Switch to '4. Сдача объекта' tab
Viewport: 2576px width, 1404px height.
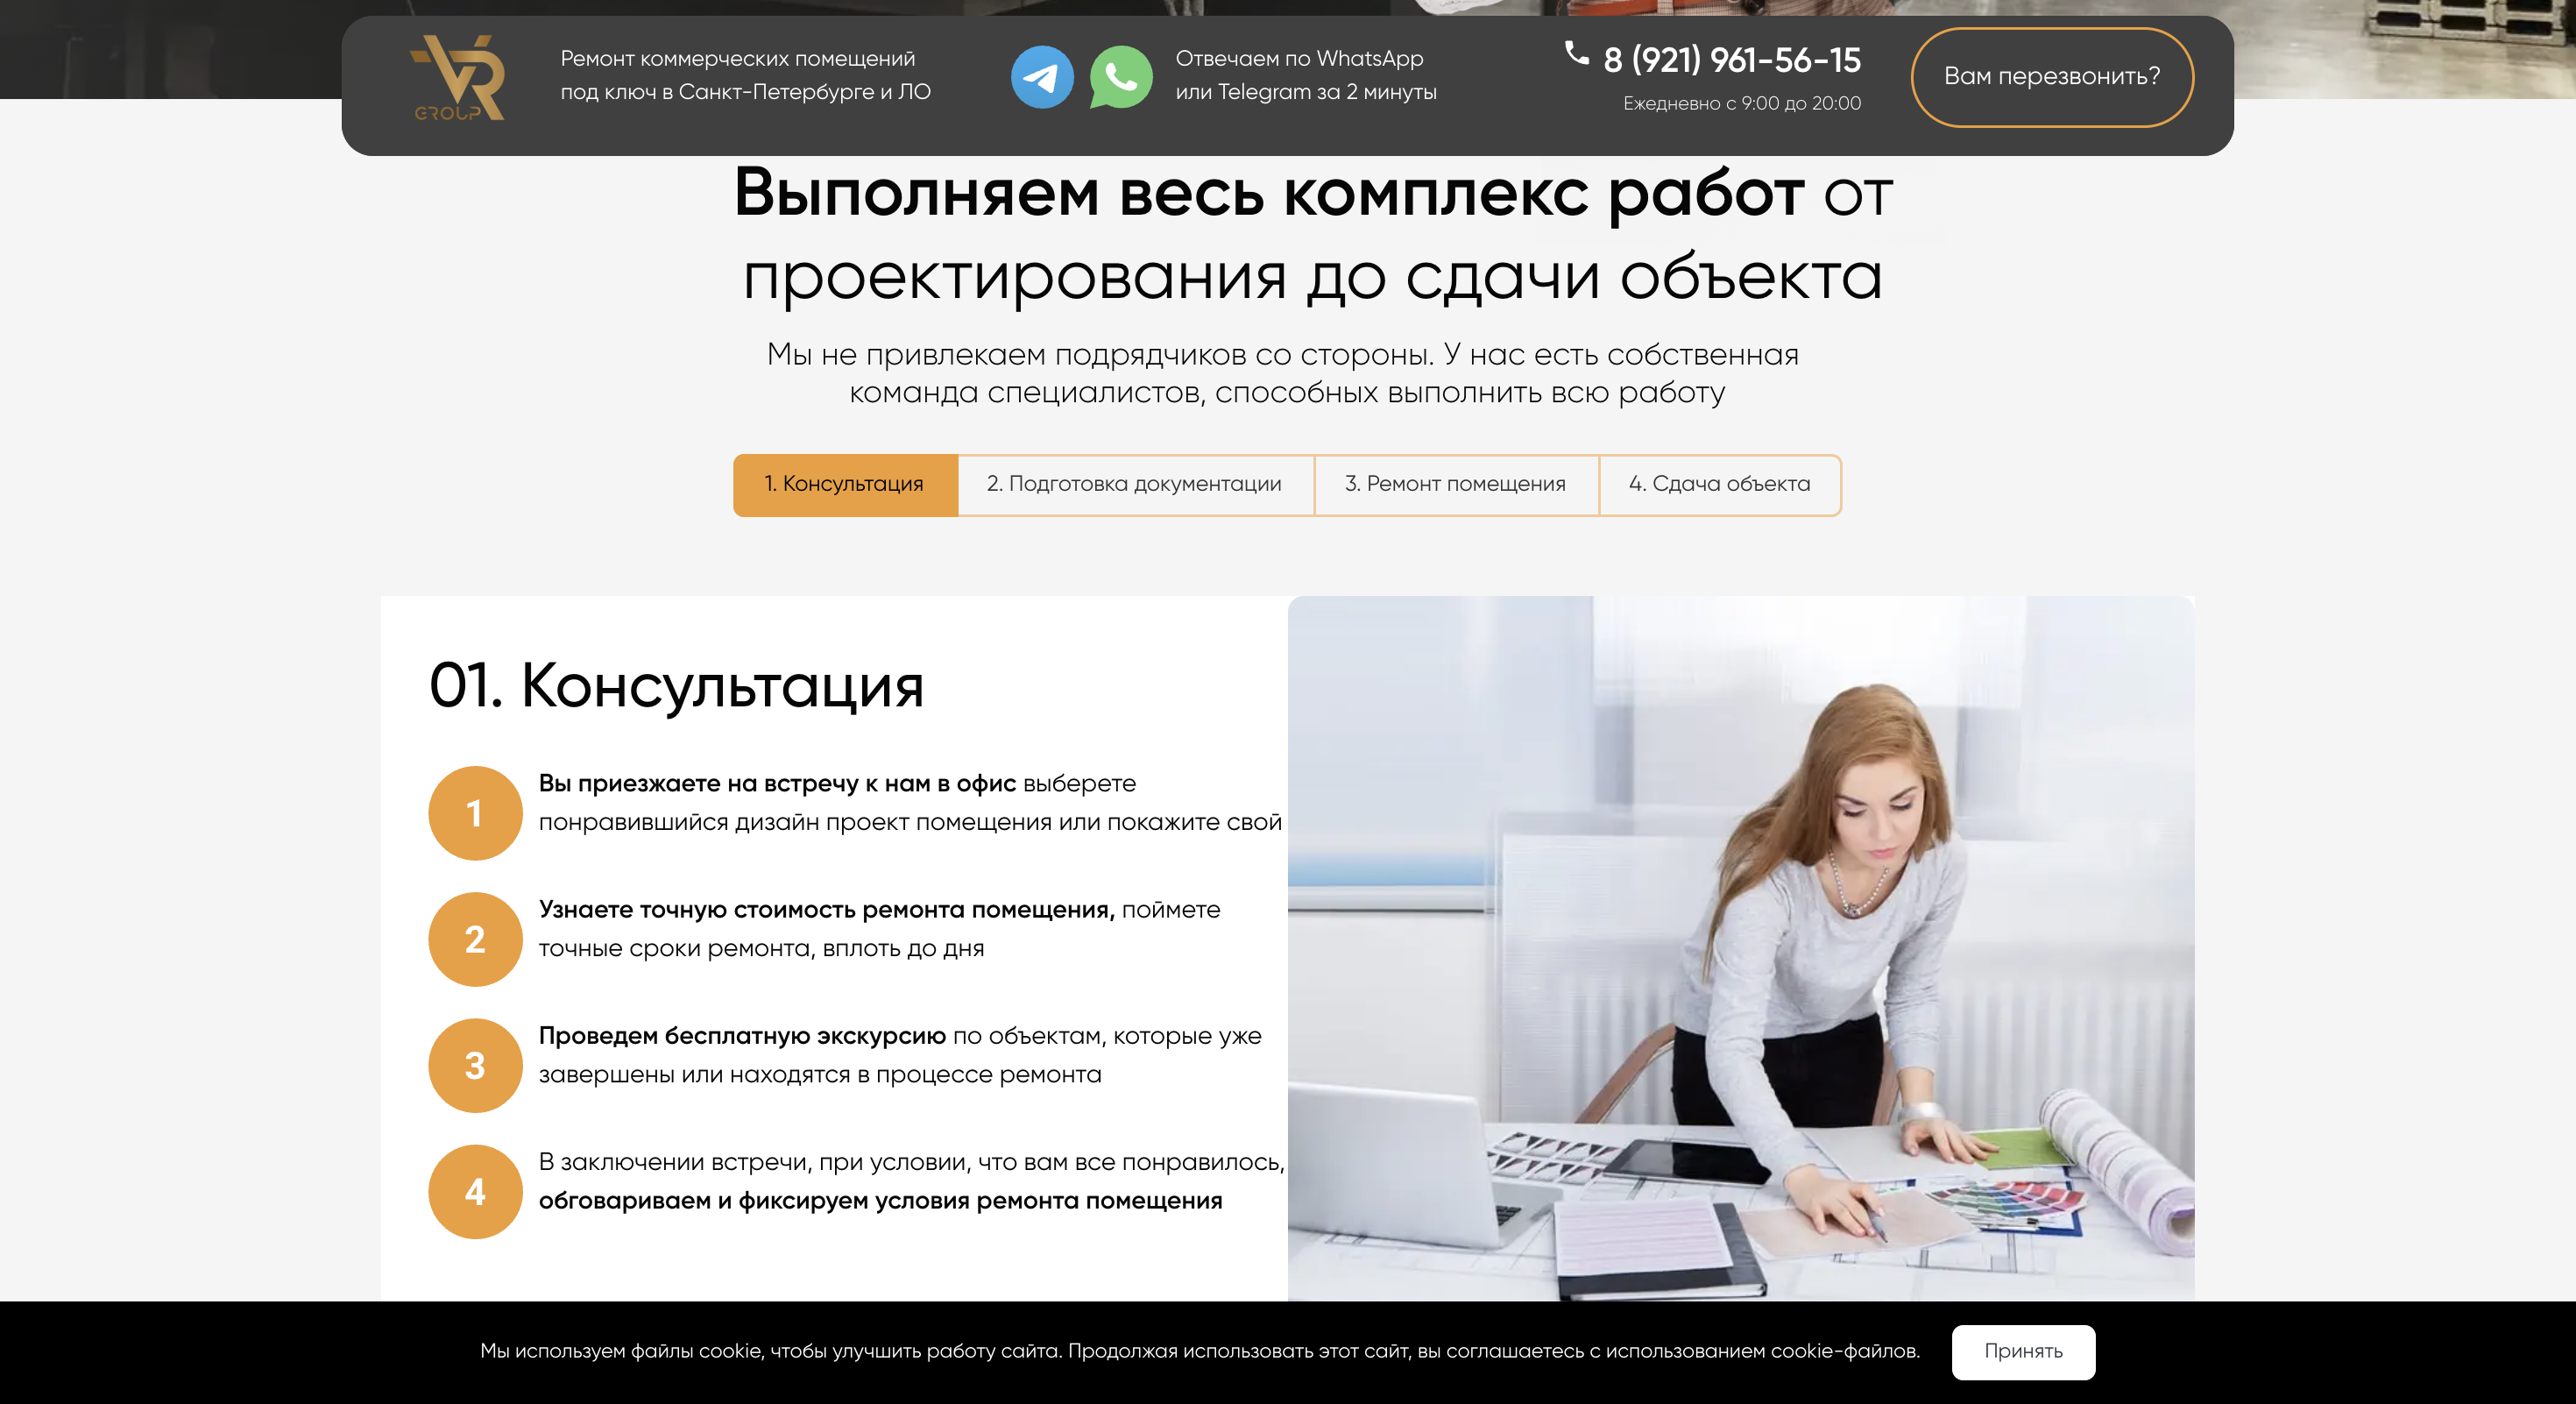click(1719, 485)
